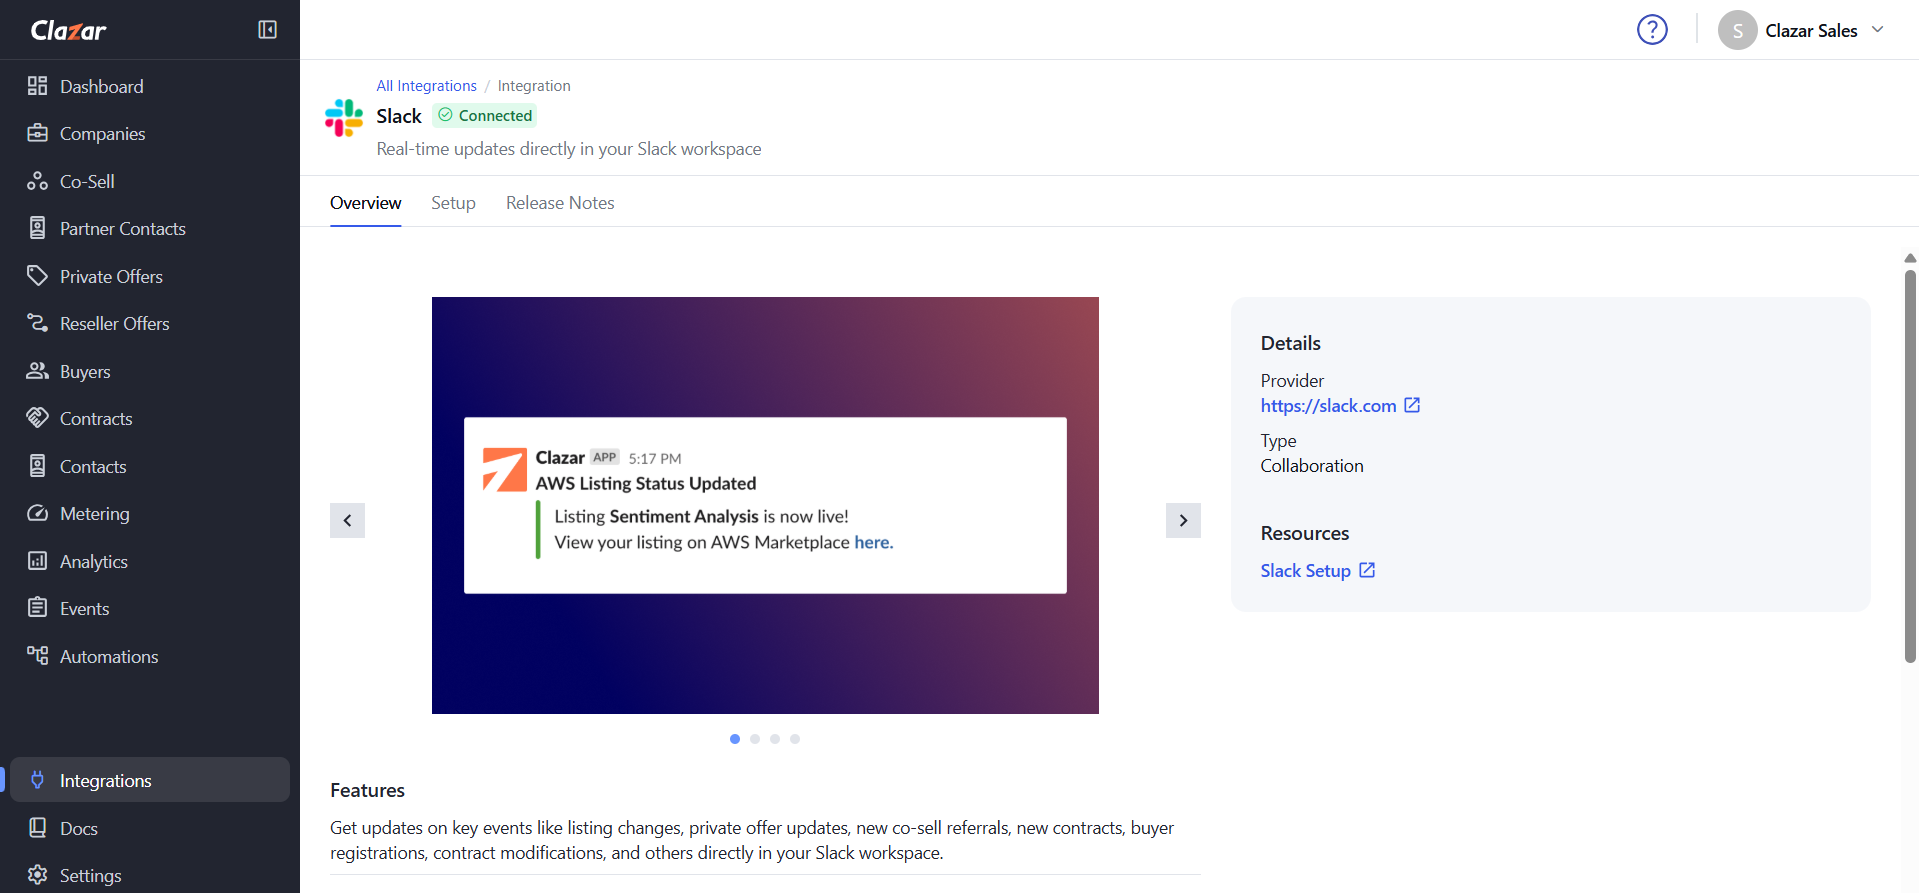Select the third carousel dot
The width and height of the screenshot is (1919, 893).
775,739
